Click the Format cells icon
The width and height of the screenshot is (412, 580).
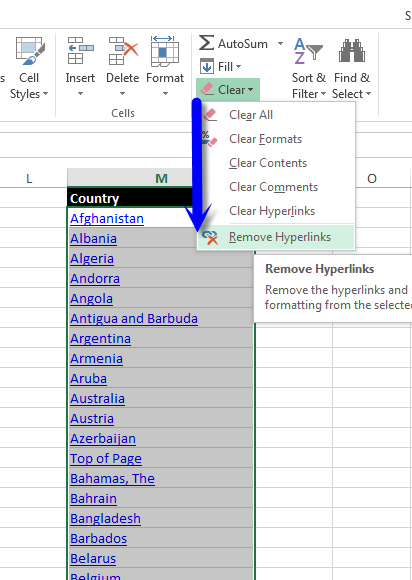click(x=165, y=51)
